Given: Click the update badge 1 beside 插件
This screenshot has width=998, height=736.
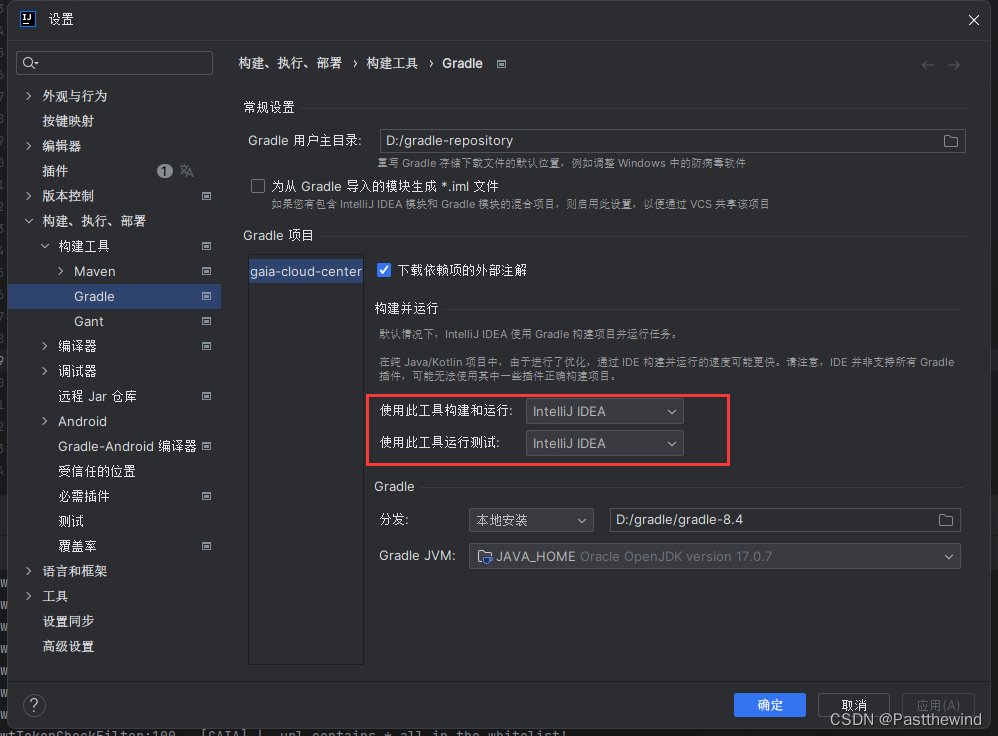Looking at the screenshot, I should [164, 171].
